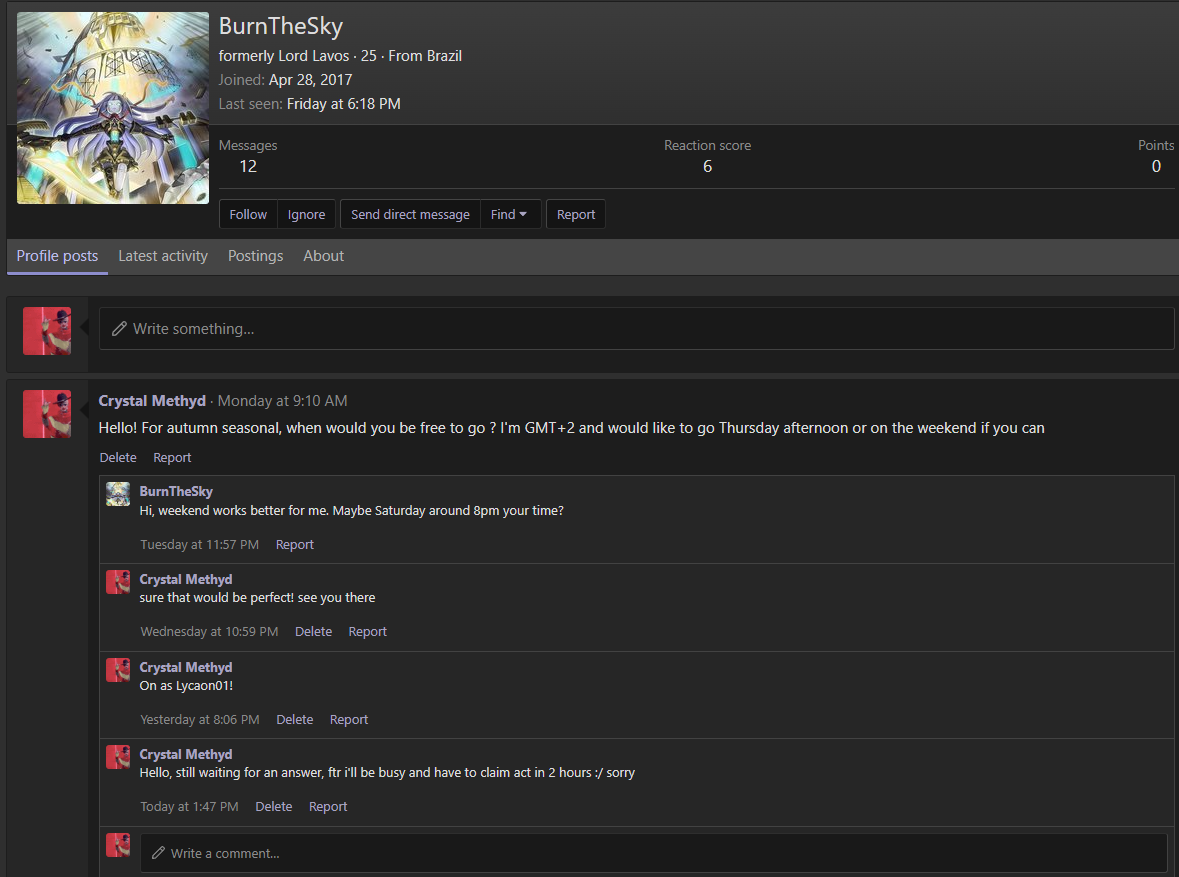
Task: Open the About tab
Action: click(x=323, y=256)
